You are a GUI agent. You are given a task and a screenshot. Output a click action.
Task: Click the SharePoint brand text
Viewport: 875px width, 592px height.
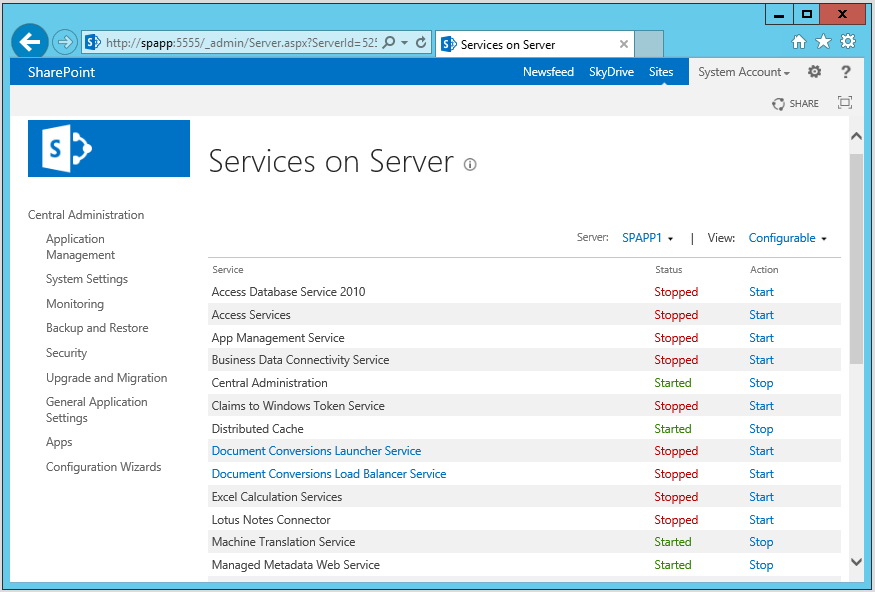pos(61,72)
